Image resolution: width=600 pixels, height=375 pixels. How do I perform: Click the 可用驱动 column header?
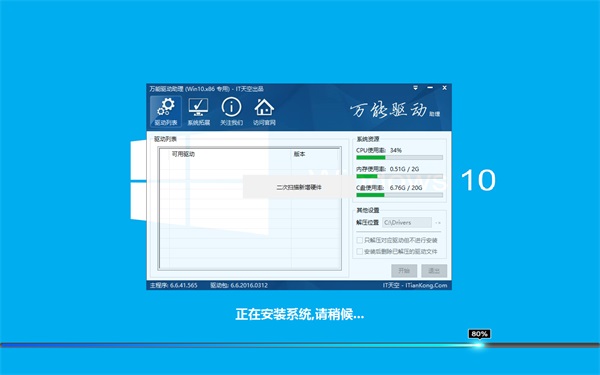pyautogui.click(x=230, y=154)
